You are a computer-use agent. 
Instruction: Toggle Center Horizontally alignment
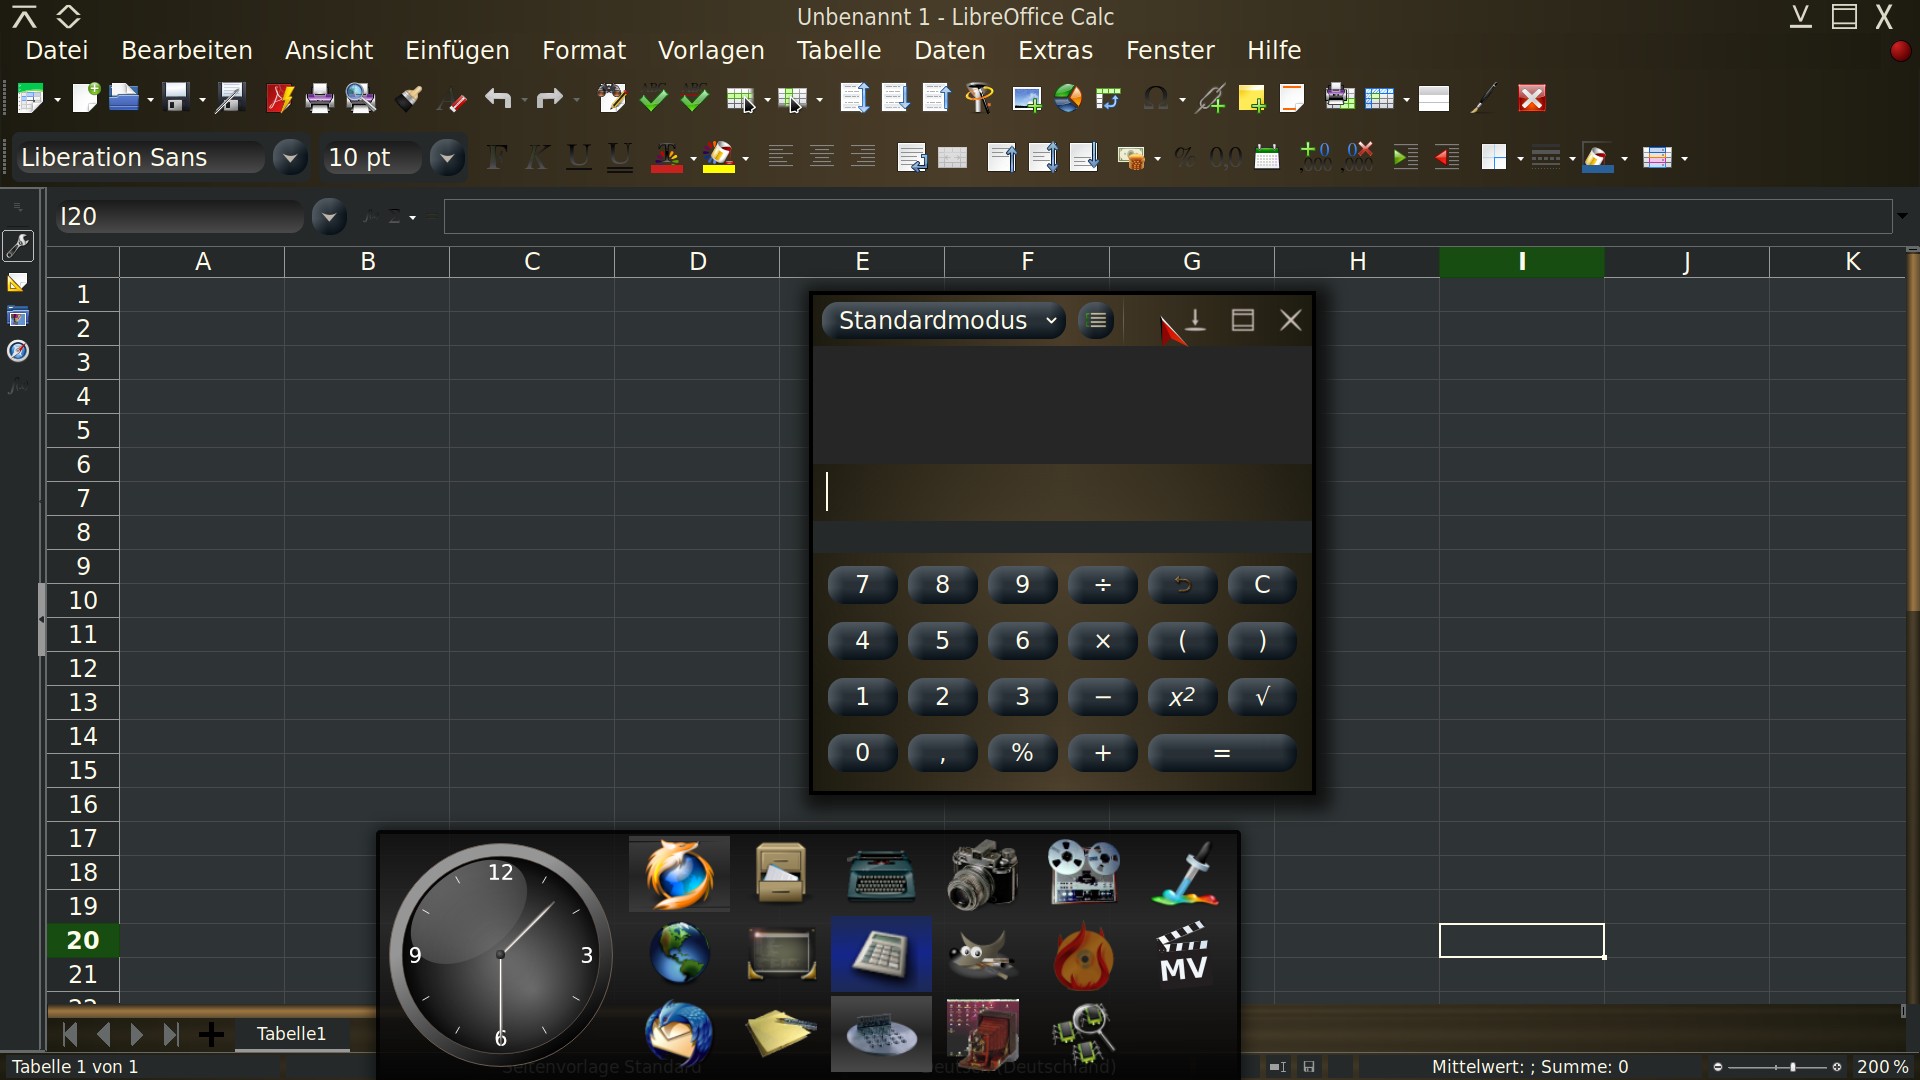coord(822,157)
